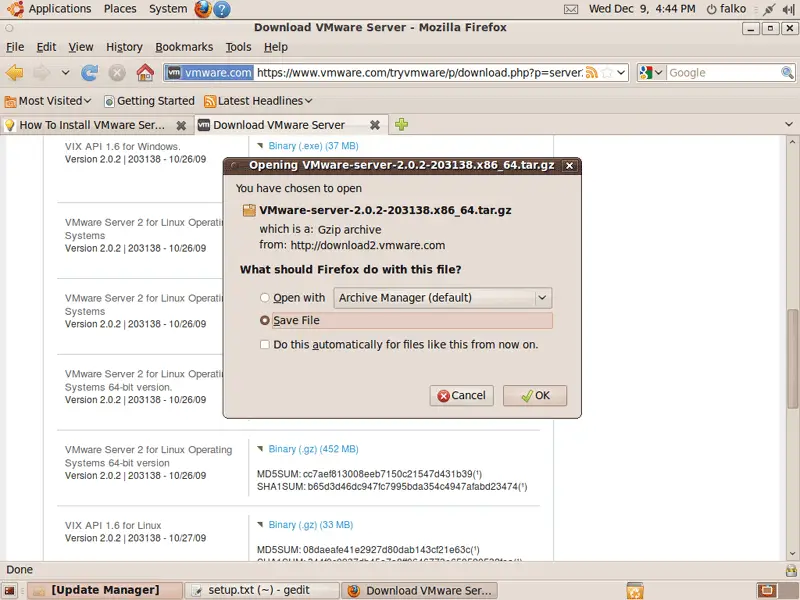Click the security lock icon in status bar
This screenshot has height=600, width=800.
click(x=791, y=570)
